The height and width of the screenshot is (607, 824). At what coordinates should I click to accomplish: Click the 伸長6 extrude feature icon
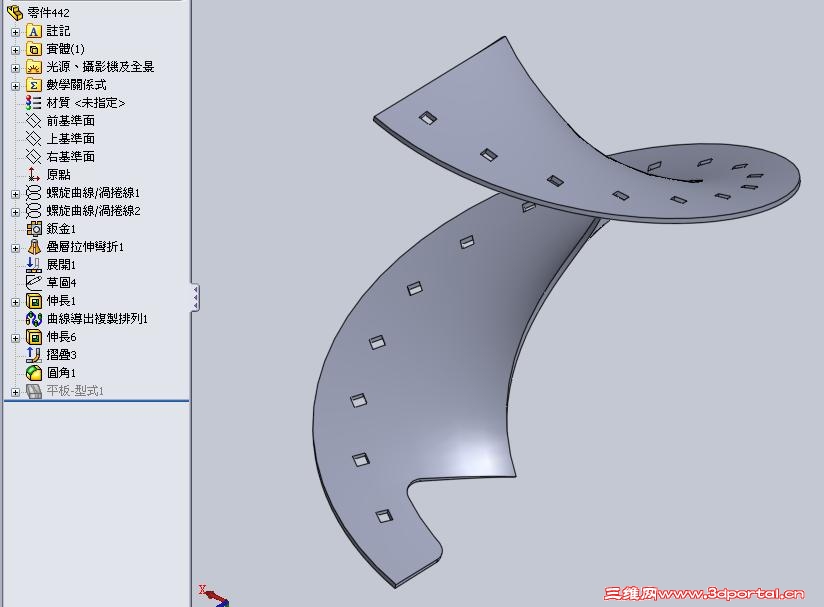tap(34, 336)
